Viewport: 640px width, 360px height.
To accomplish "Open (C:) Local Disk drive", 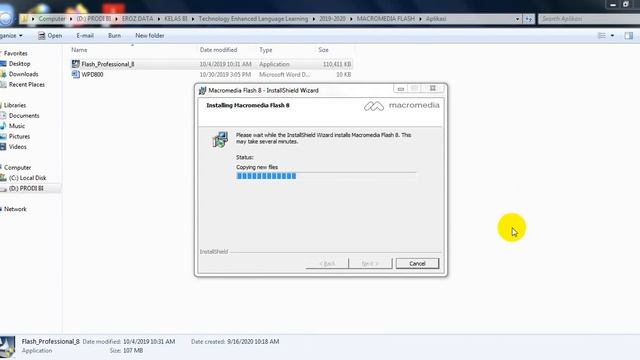I will pyautogui.click(x=27, y=178).
